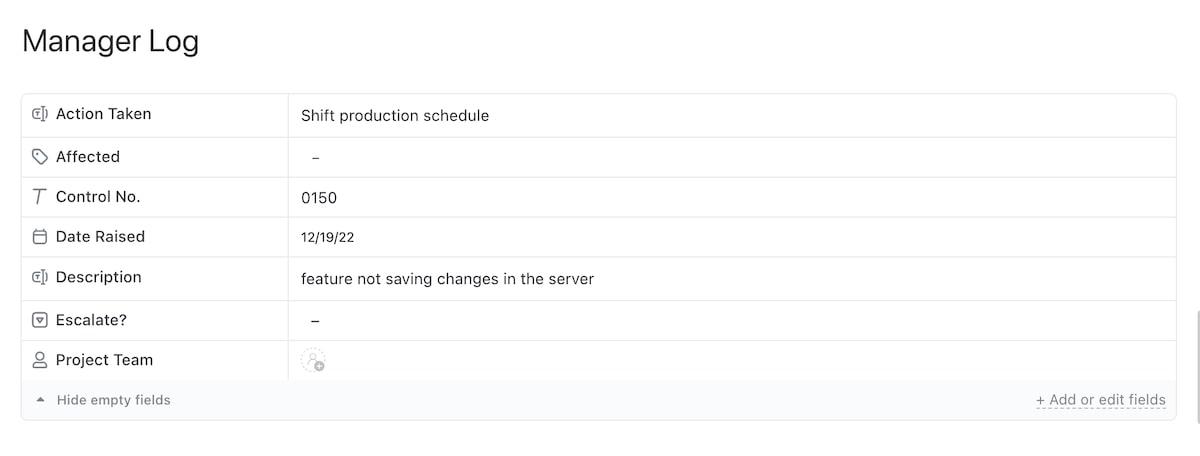Screen dimensions: 1200x456
Task: Open the Affected tags selector
Action: click(315, 158)
